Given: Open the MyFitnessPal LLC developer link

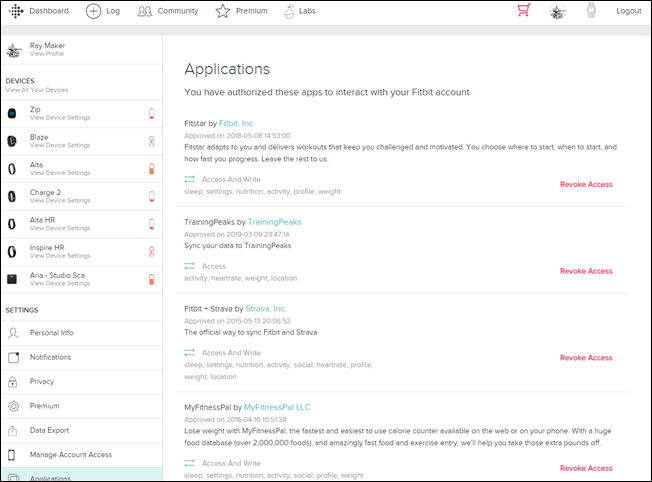Looking at the screenshot, I should click(277, 407).
